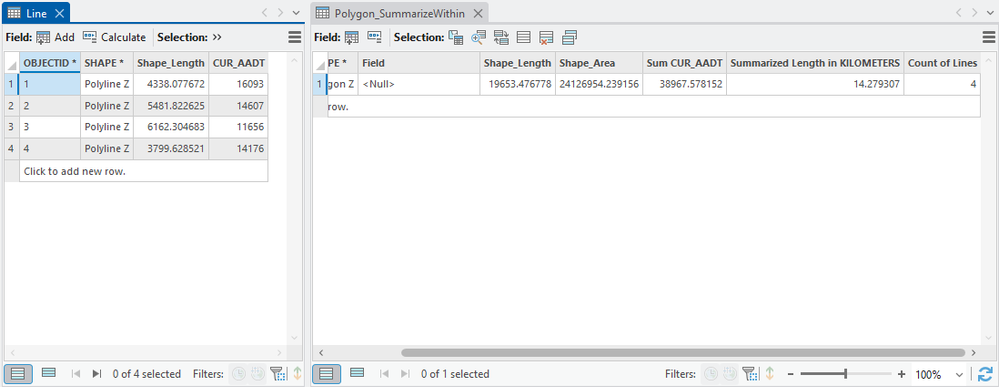999x387 pixels.
Task: Open Line table hamburger menu
Action: click(x=294, y=38)
